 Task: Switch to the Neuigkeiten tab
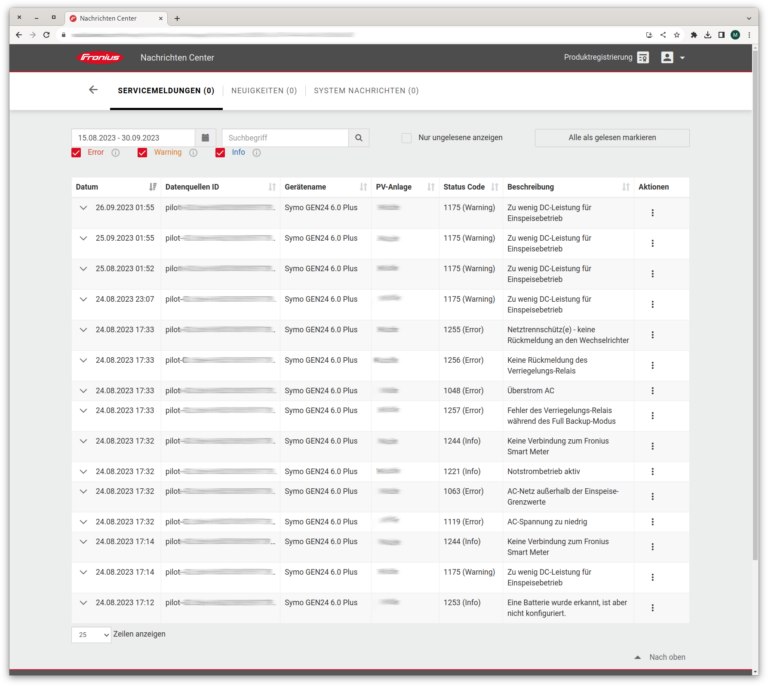coord(263,91)
